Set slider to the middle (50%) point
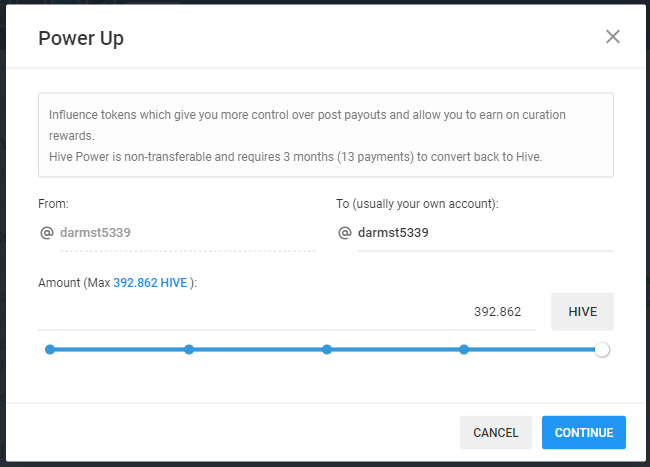Image resolution: width=650 pixels, height=467 pixels. 327,349
